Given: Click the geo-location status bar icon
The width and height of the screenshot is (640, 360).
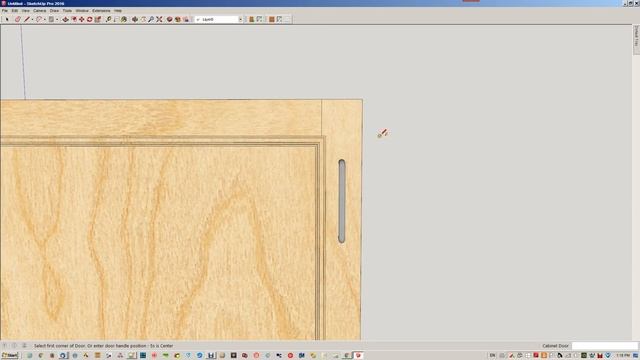Looking at the screenshot, I should tap(5, 345).
